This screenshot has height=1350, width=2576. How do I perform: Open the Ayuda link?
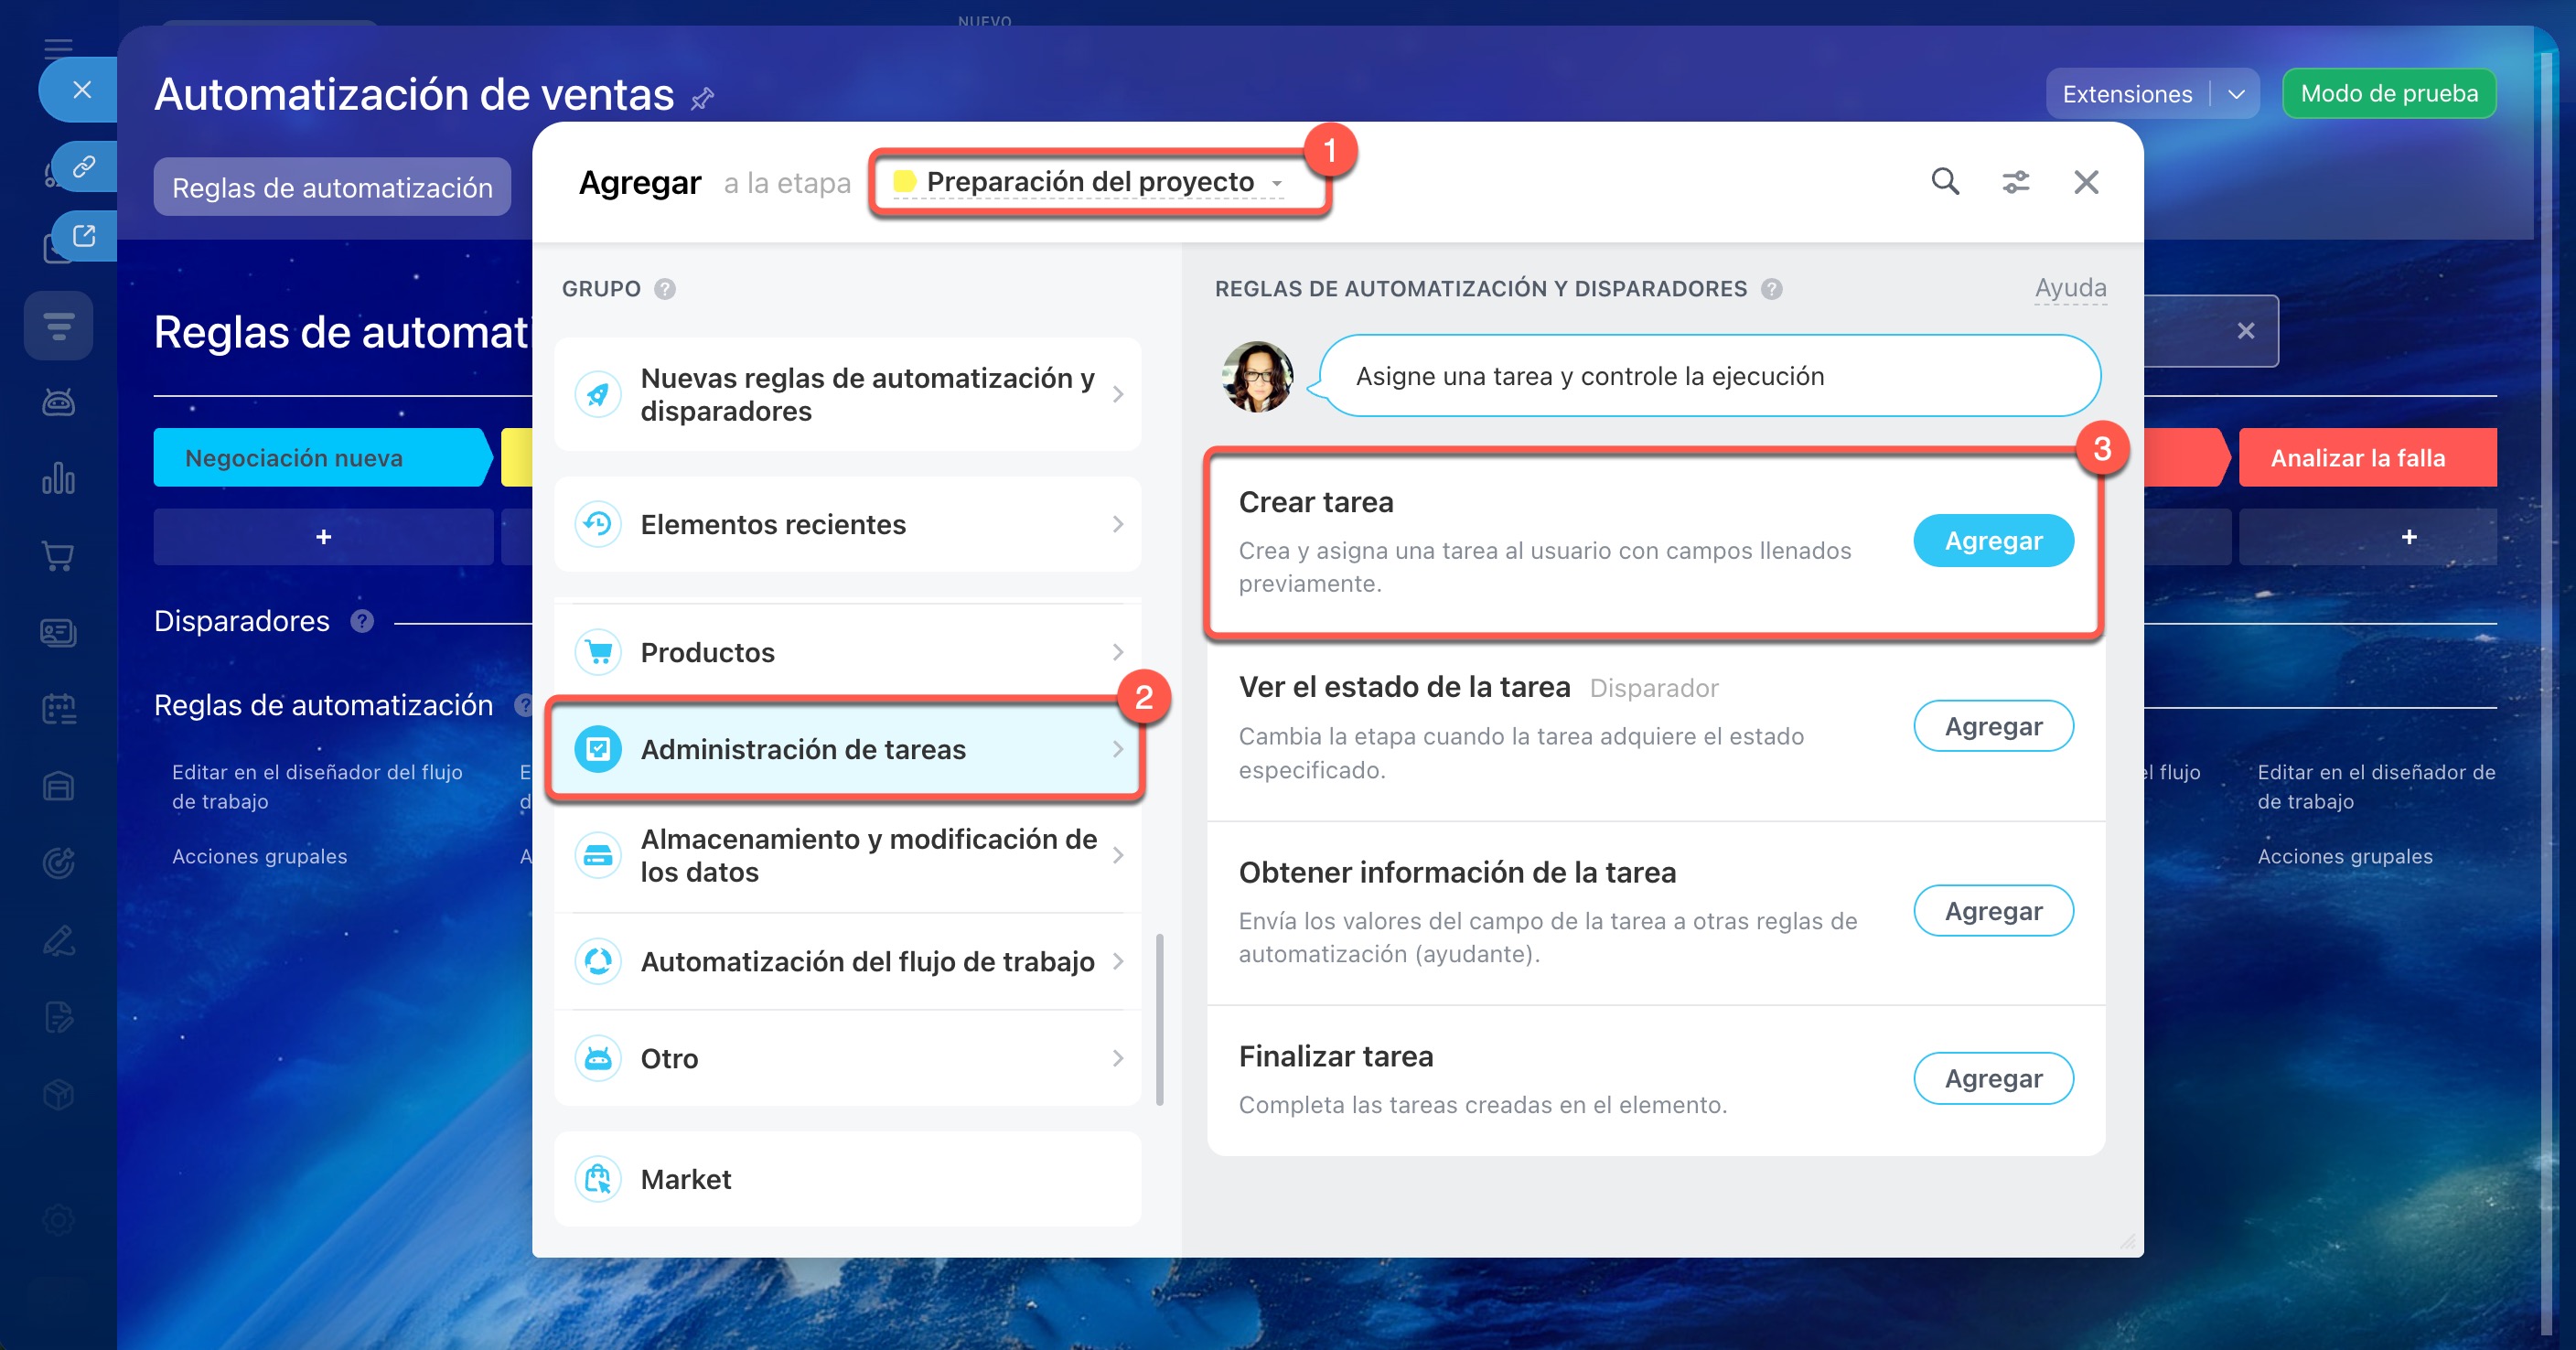click(2070, 288)
